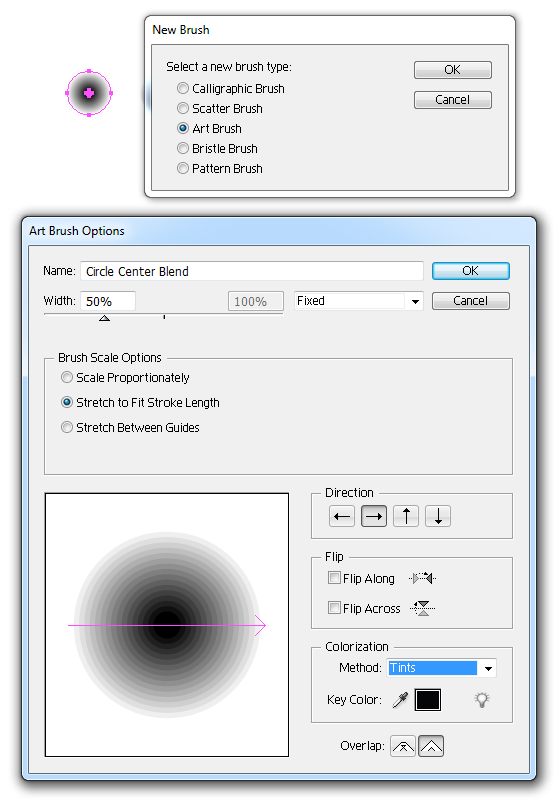This screenshot has width=559, height=803.
Task: Click the Method label text
Action: click(x=360, y=668)
